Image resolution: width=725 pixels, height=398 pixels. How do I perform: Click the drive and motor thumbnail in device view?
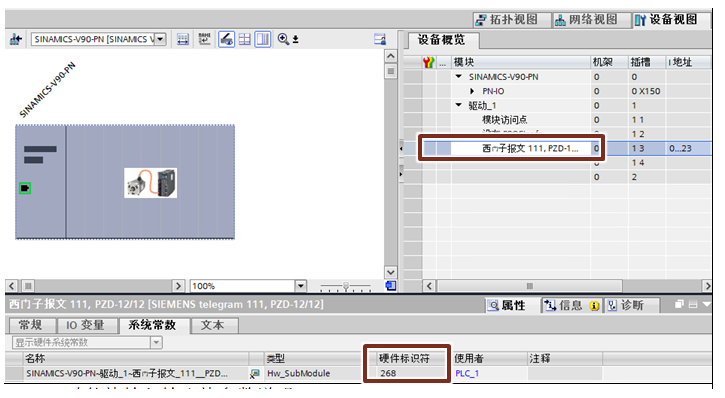click(x=151, y=183)
